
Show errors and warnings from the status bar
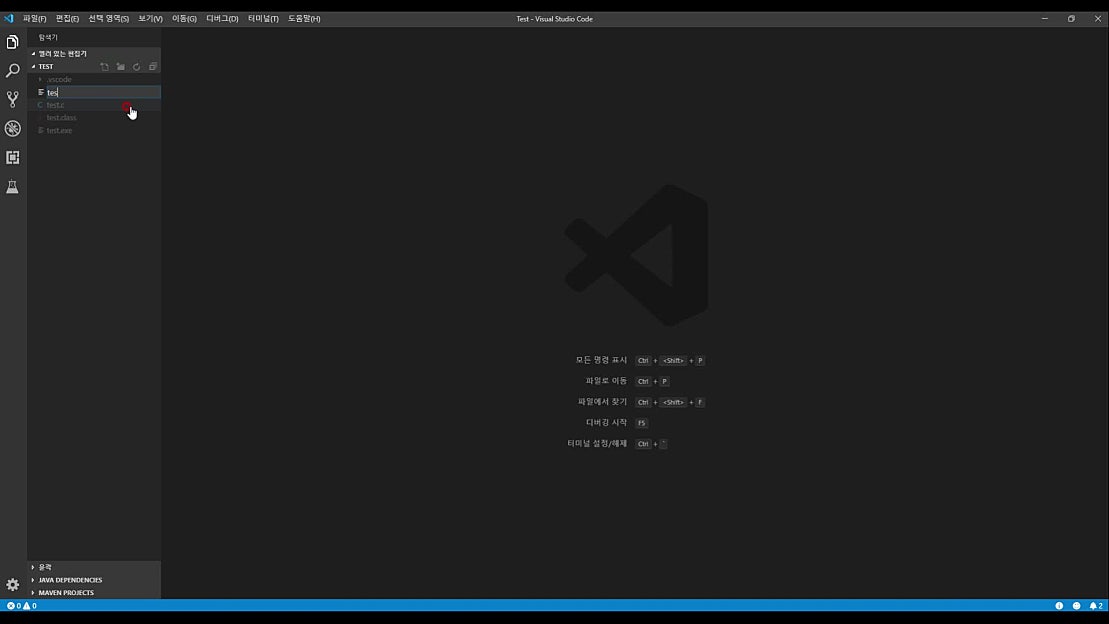point(22,605)
